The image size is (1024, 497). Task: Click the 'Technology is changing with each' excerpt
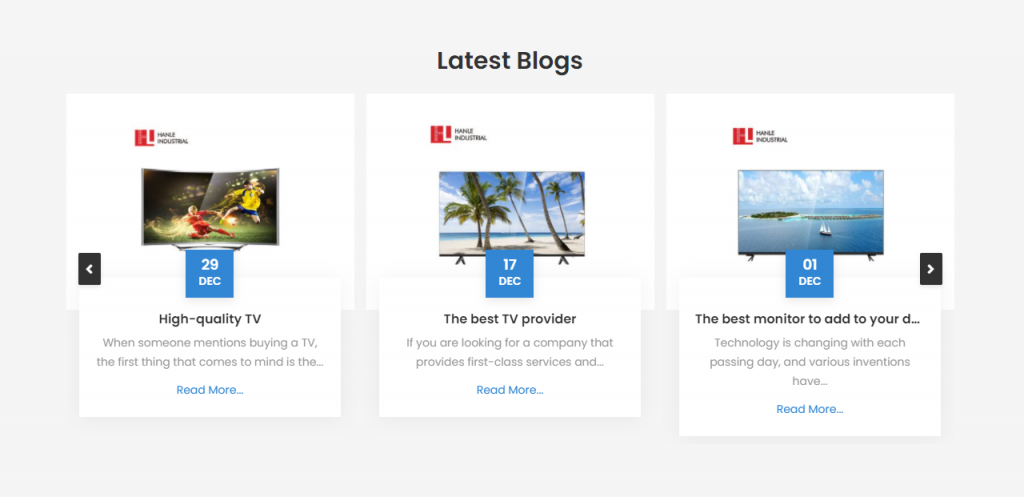pos(810,362)
